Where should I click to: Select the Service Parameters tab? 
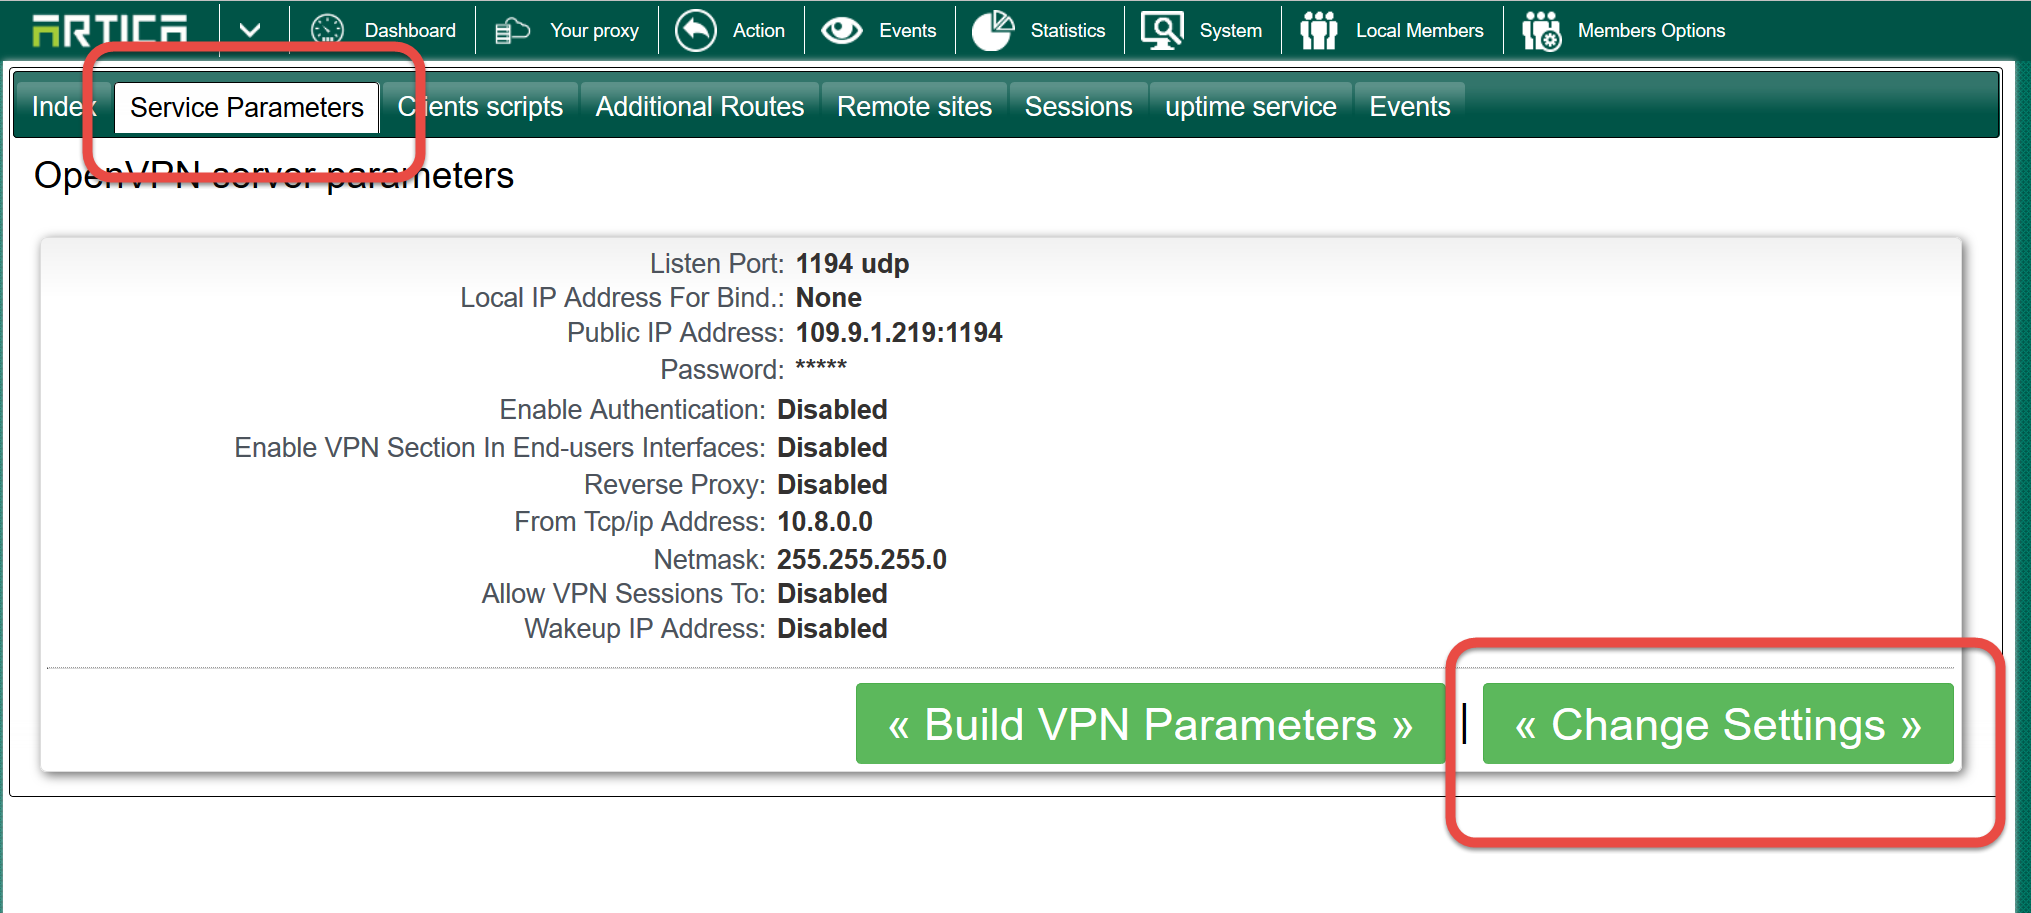[x=247, y=107]
